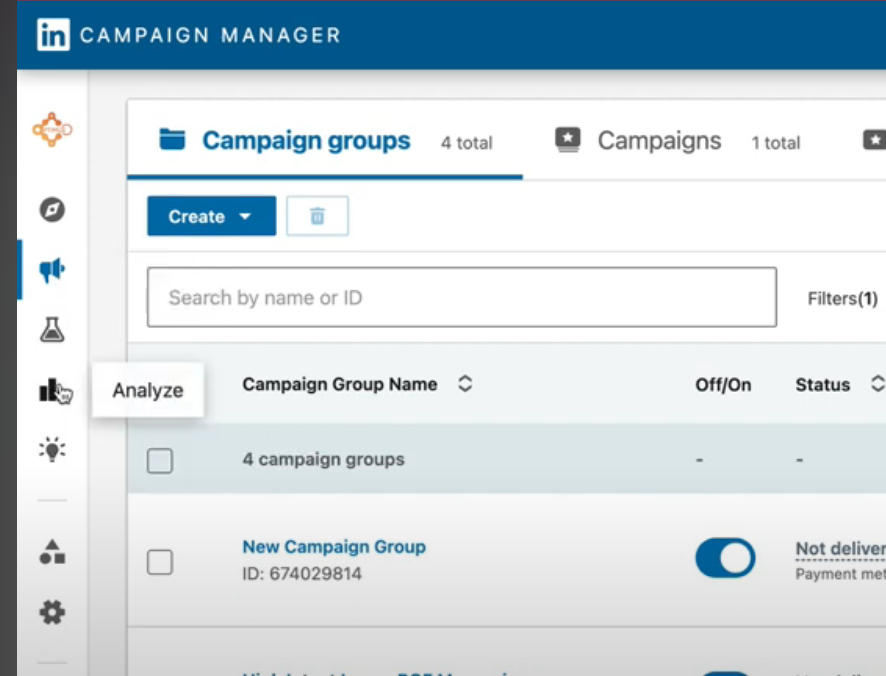Check the New Campaign Group checkbox

pos(160,562)
